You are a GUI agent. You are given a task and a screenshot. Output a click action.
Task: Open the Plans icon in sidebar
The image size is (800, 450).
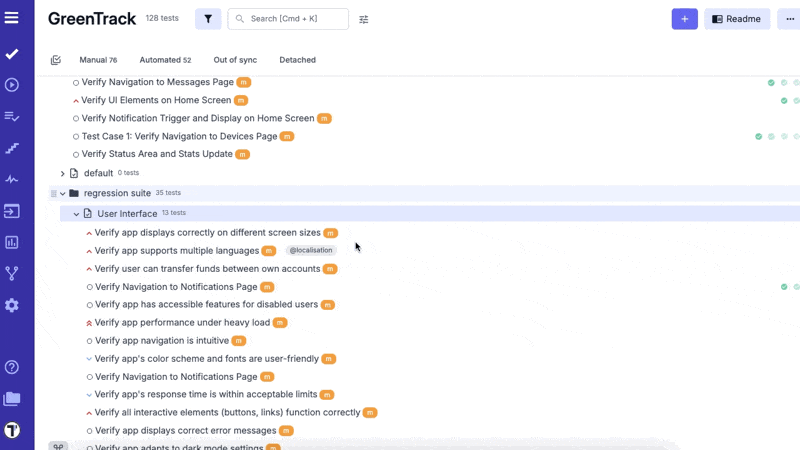point(12,117)
